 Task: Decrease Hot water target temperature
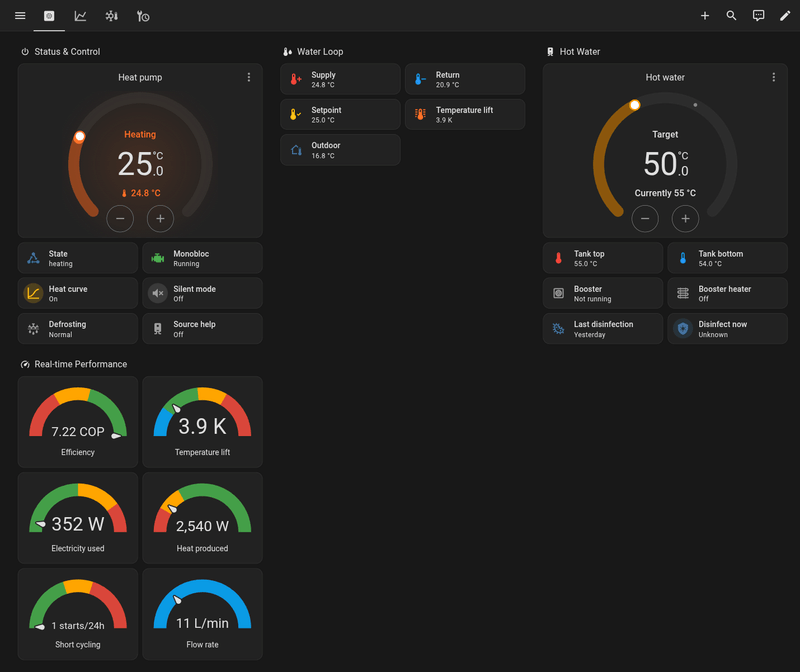645,218
